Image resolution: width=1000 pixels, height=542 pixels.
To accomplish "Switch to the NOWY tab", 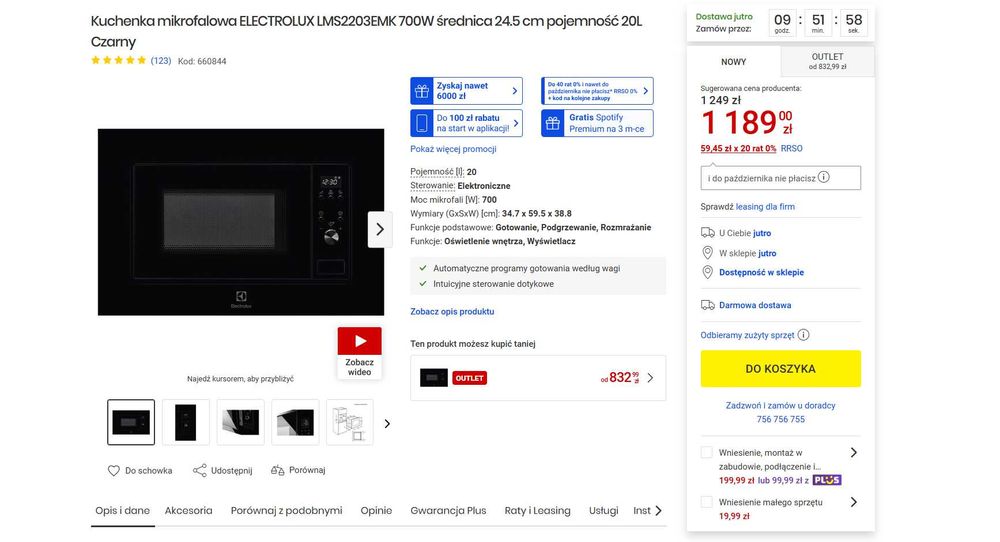I will coord(733,62).
